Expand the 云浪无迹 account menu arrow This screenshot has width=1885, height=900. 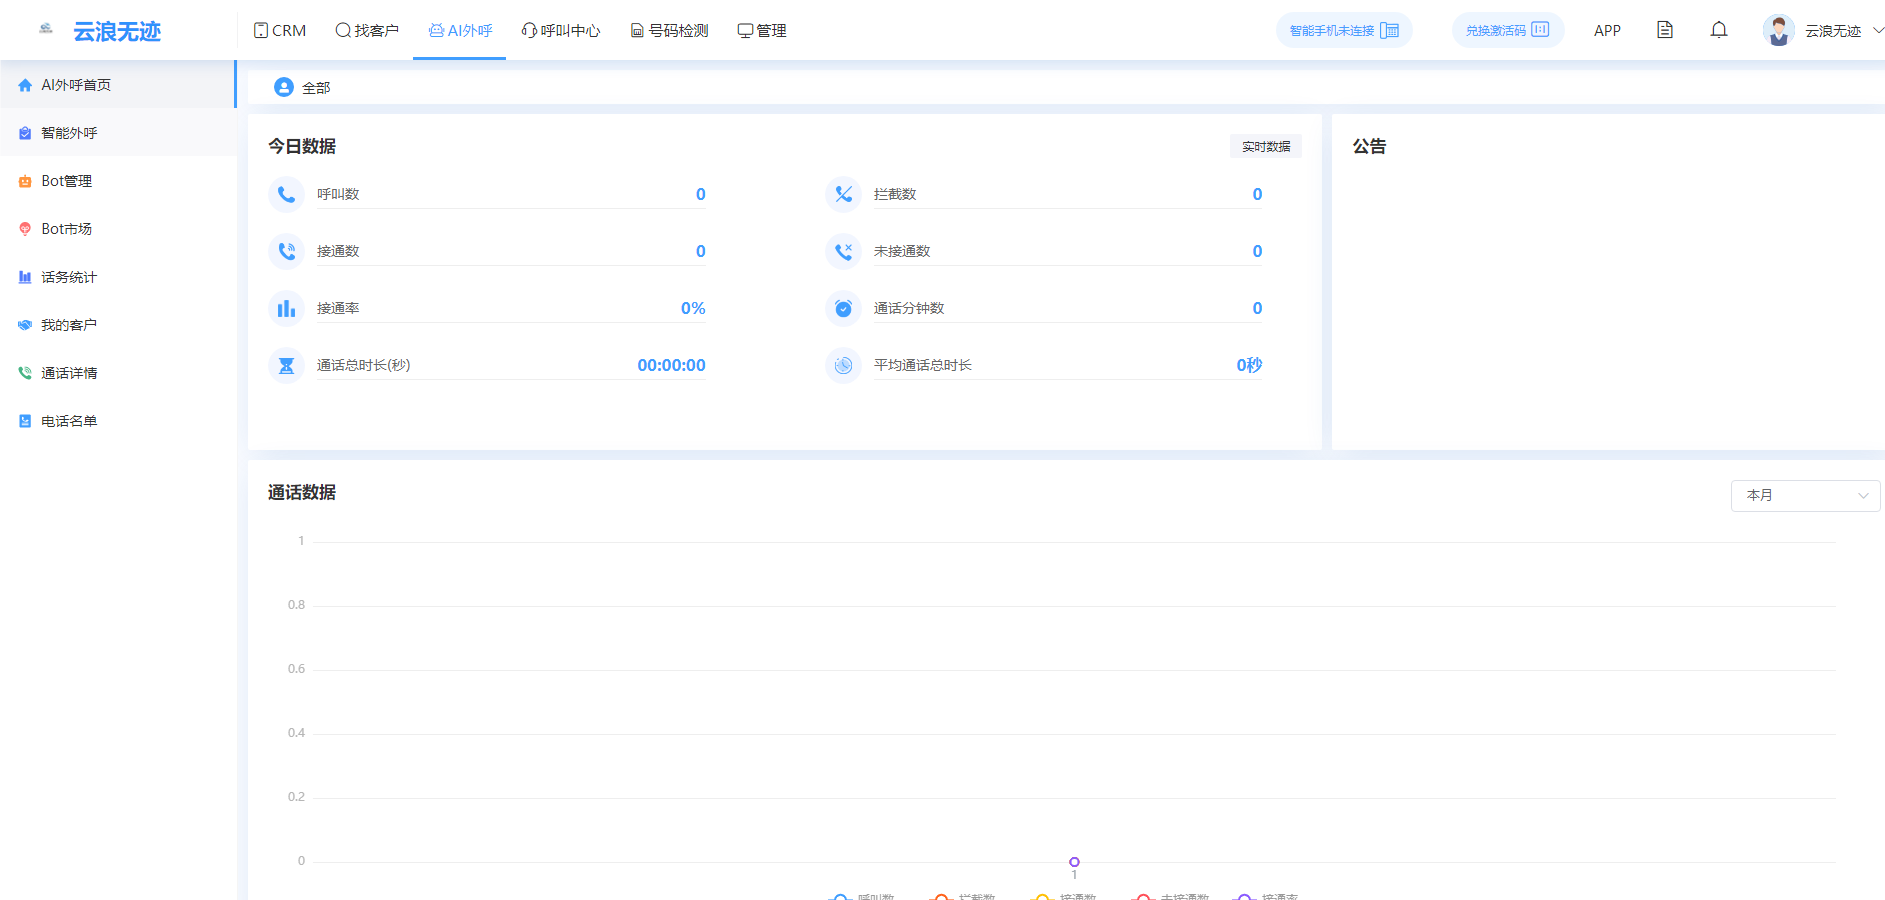[1877, 30]
